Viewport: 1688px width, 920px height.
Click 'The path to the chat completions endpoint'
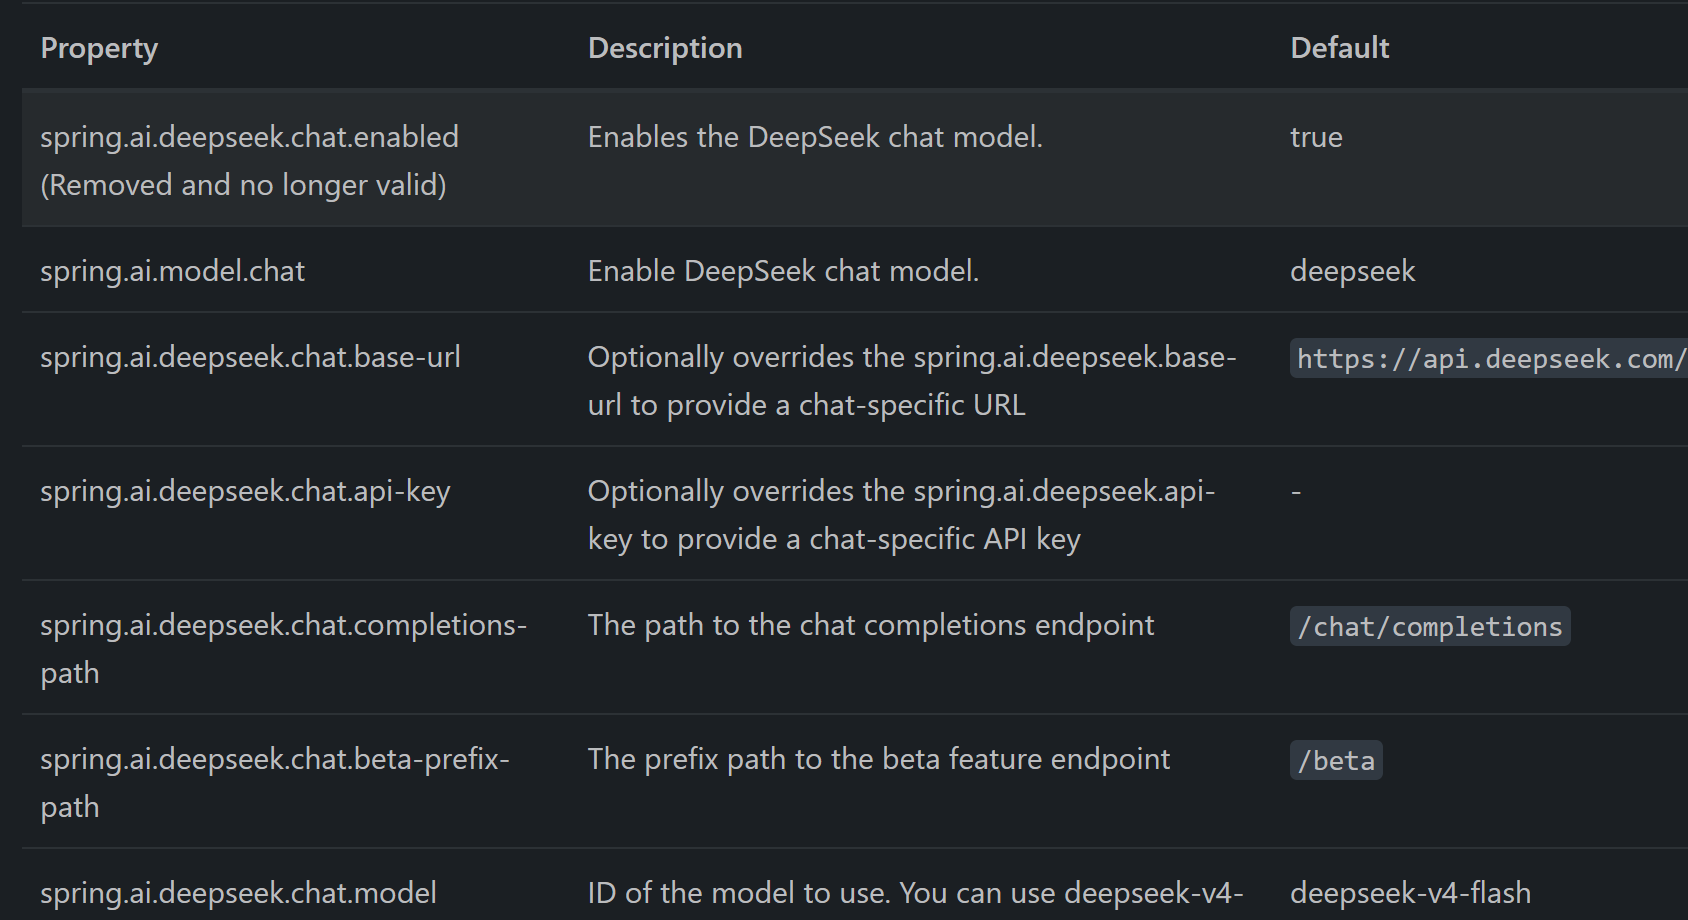[871, 625]
